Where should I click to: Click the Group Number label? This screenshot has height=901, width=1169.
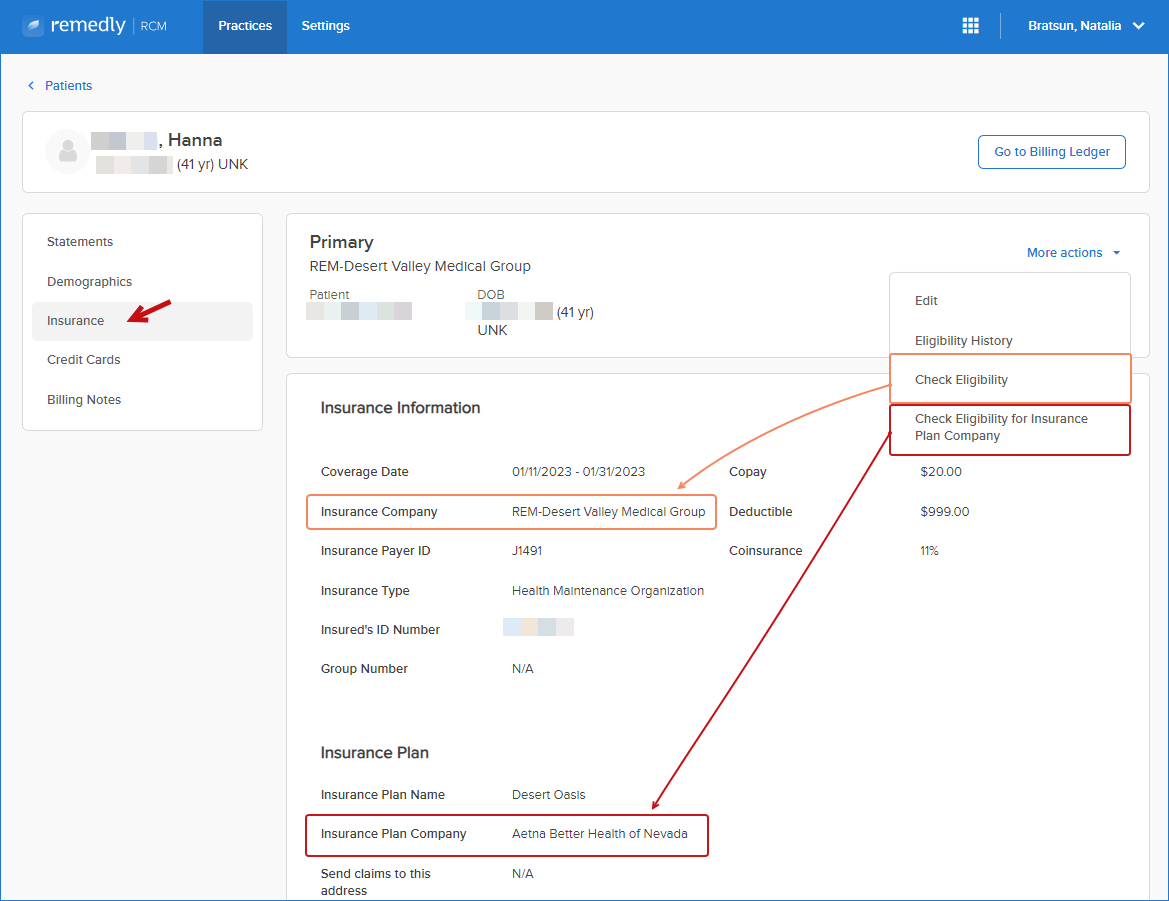(364, 668)
